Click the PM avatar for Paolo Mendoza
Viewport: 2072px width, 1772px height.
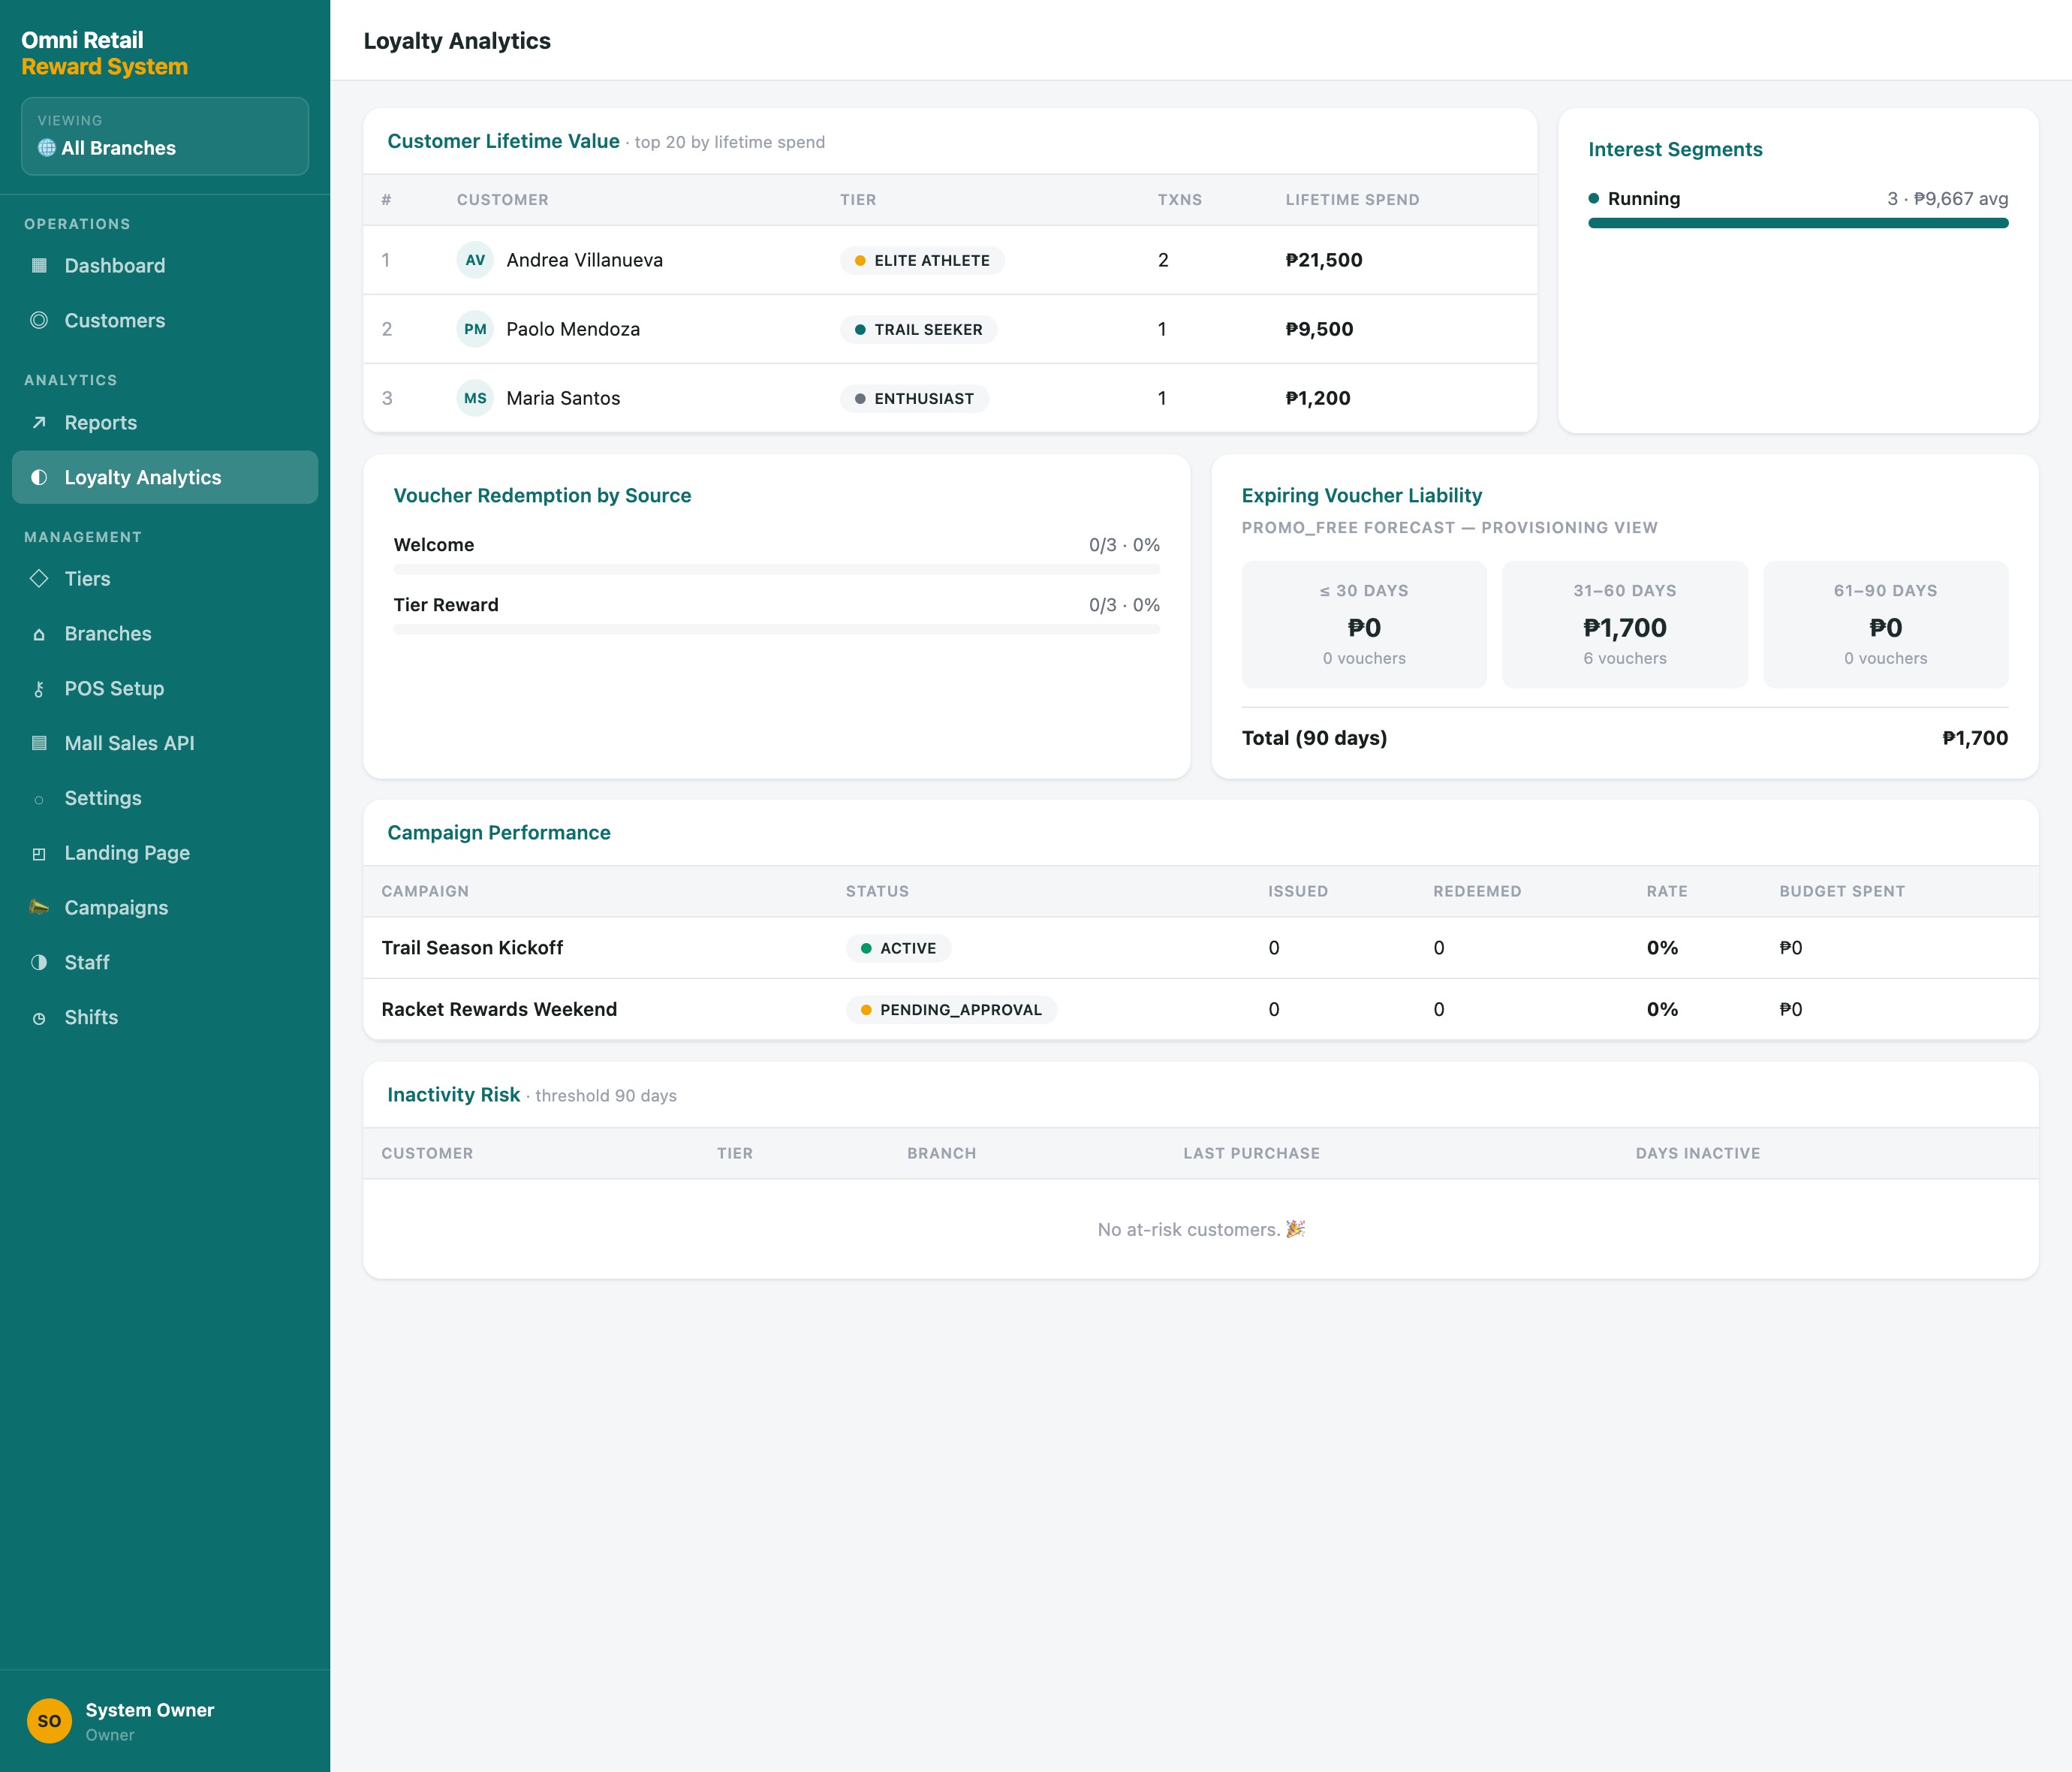pos(475,329)
